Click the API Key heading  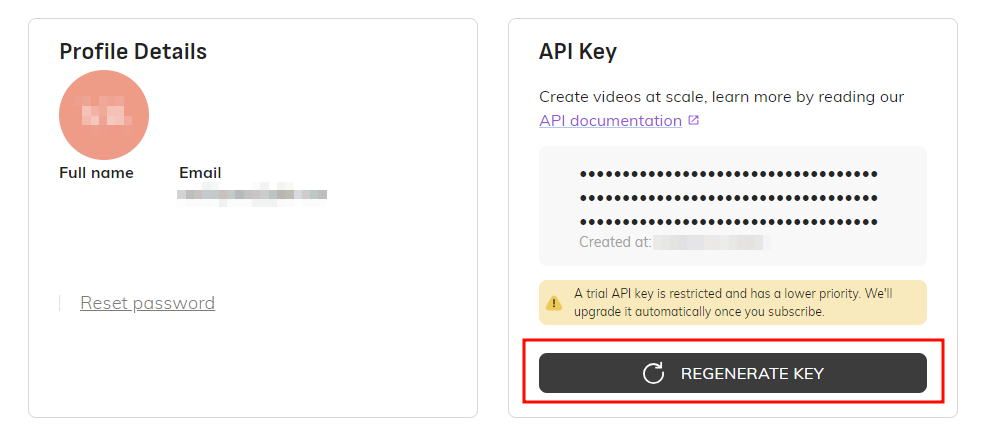(578, 51)
